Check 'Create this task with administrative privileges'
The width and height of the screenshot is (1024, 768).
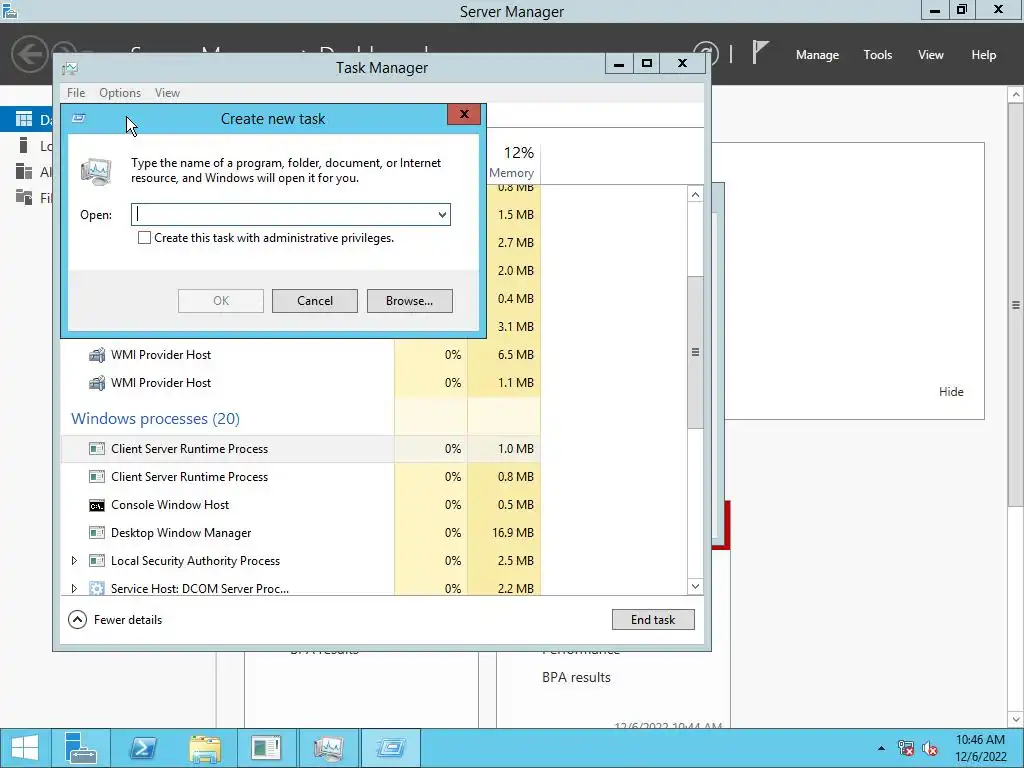click(144, 238)
